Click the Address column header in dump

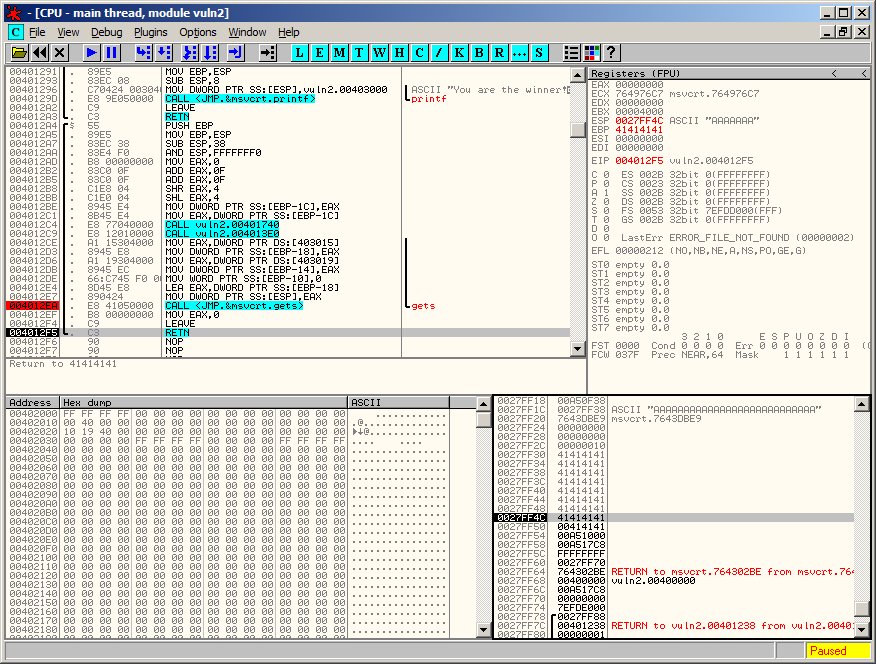32,403
